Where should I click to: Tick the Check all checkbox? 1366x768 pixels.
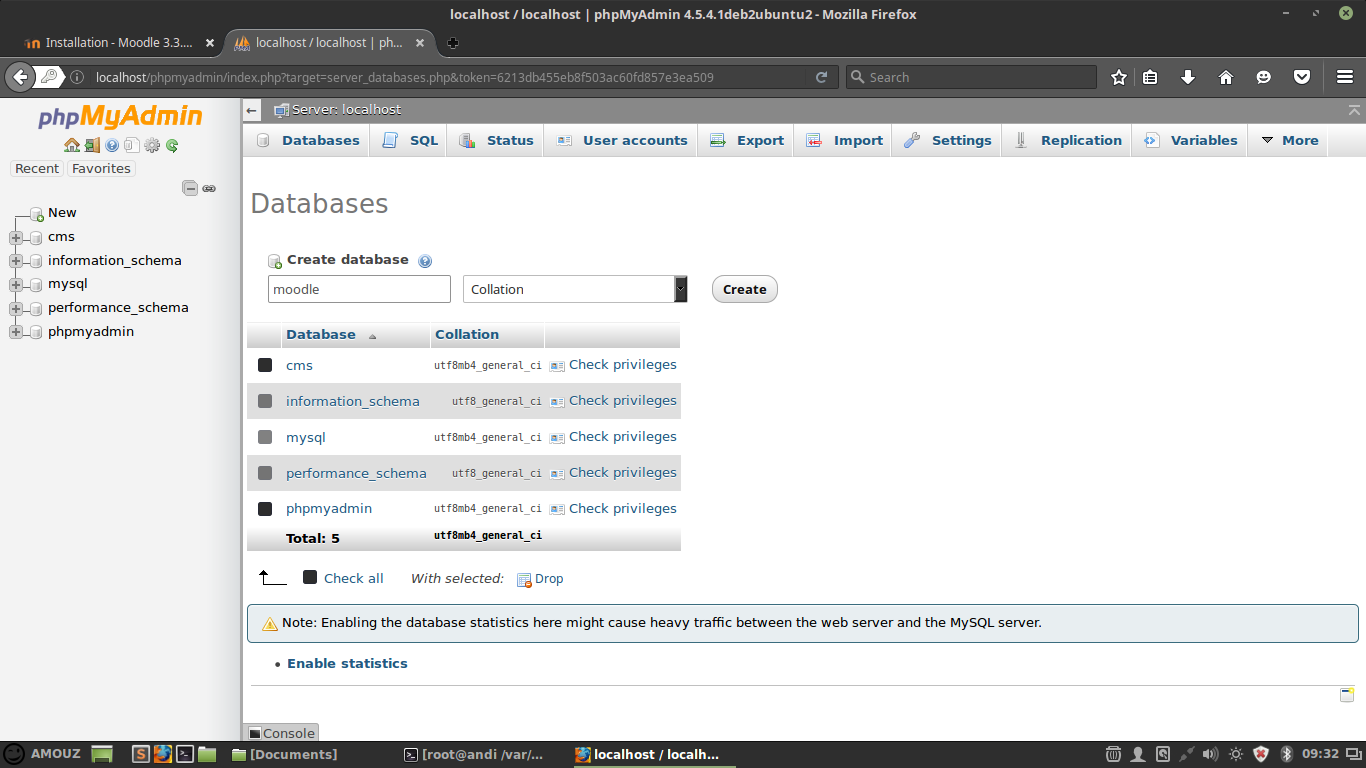(310, 577)
